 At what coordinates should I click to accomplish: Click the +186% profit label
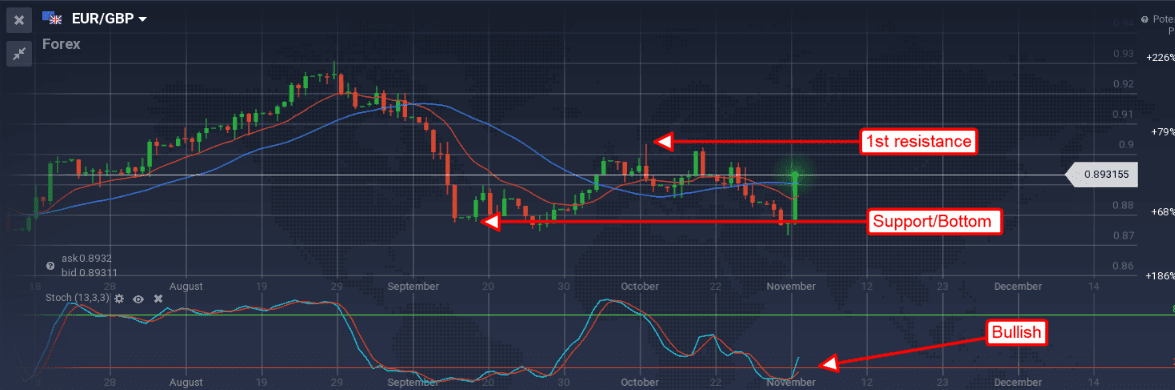(x=1160, y=276)
